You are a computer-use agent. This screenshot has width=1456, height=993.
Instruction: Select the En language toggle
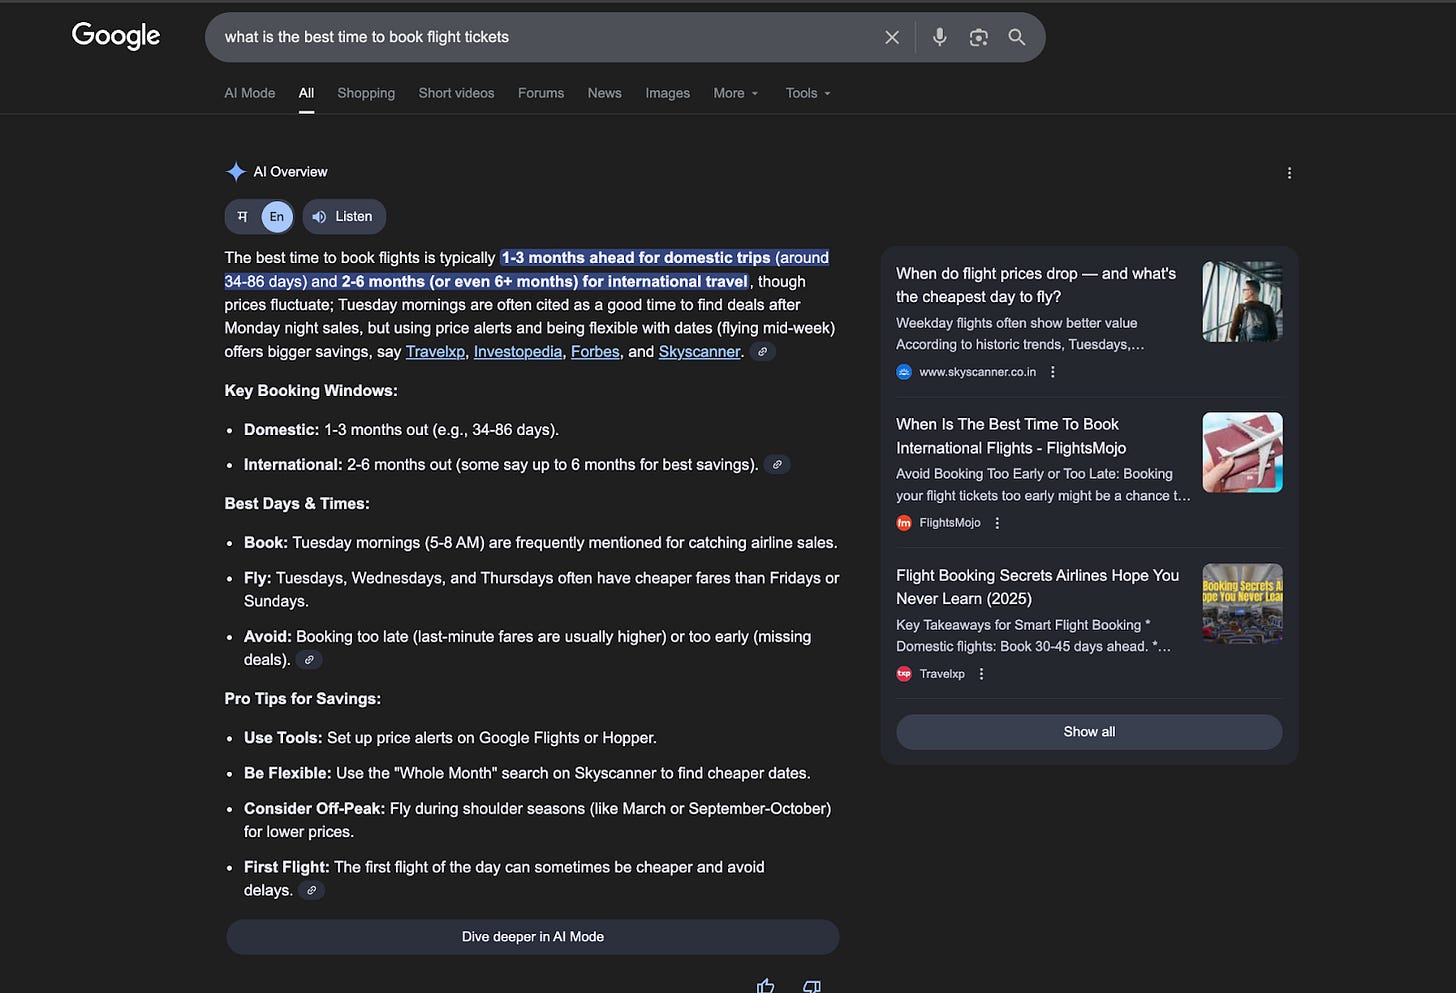(277, 217)
